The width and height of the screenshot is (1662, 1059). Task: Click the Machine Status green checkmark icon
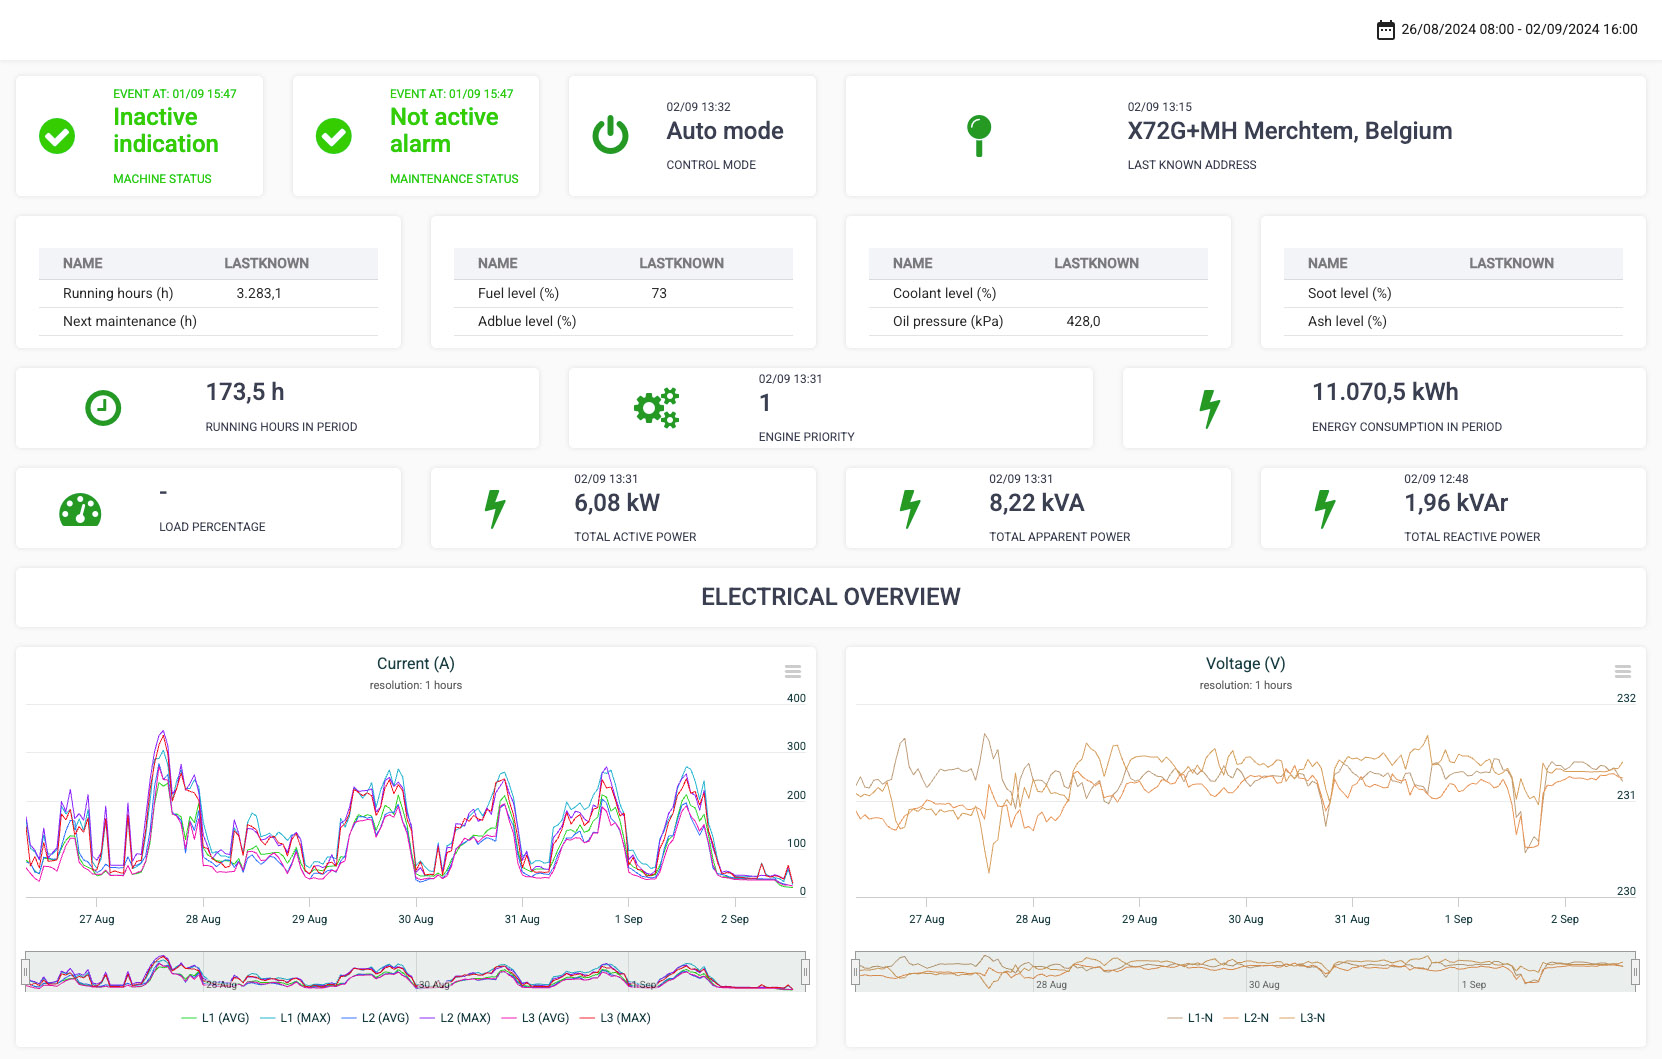[x=57, y=136]
